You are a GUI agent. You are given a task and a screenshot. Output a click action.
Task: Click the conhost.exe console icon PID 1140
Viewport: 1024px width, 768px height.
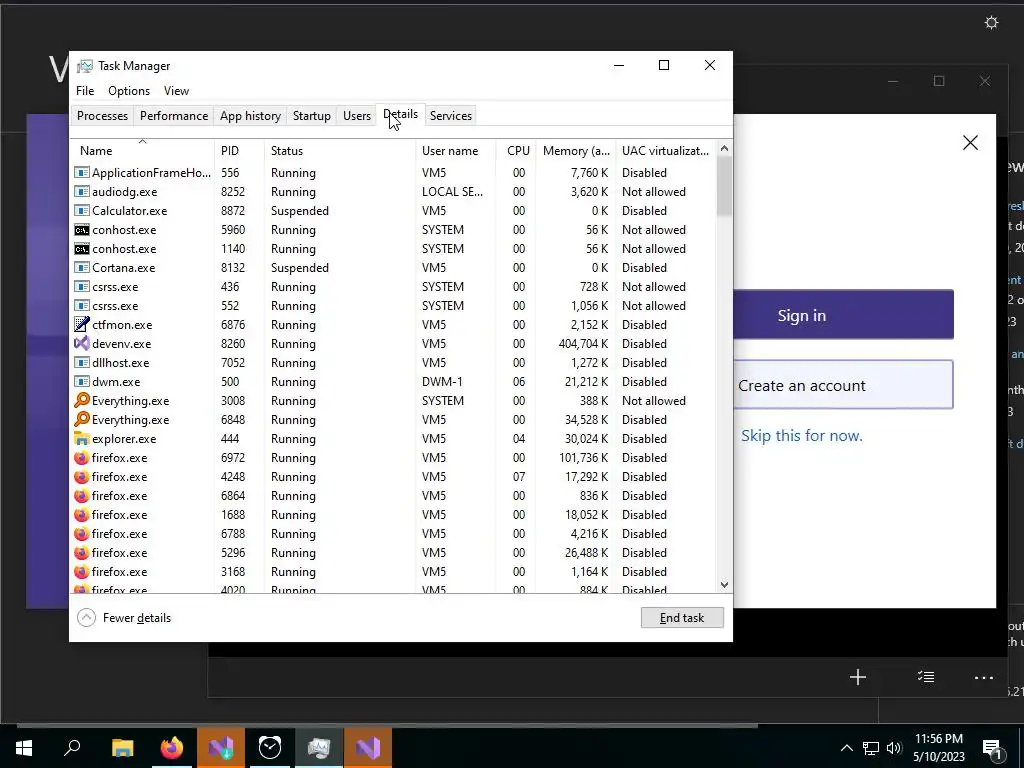[82, 249]
